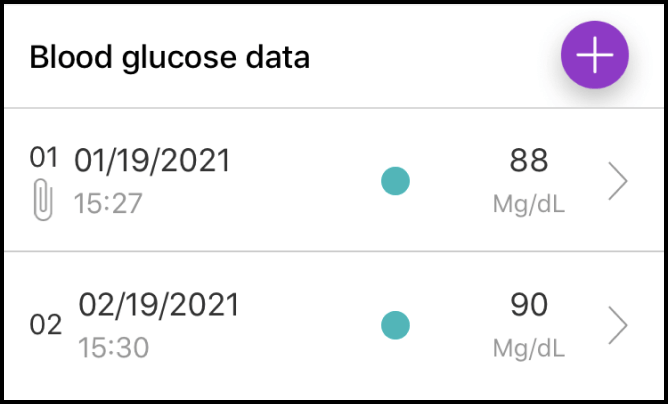Select the 15:27 timestamp
The image size is (668, 404).
point(108,203)
